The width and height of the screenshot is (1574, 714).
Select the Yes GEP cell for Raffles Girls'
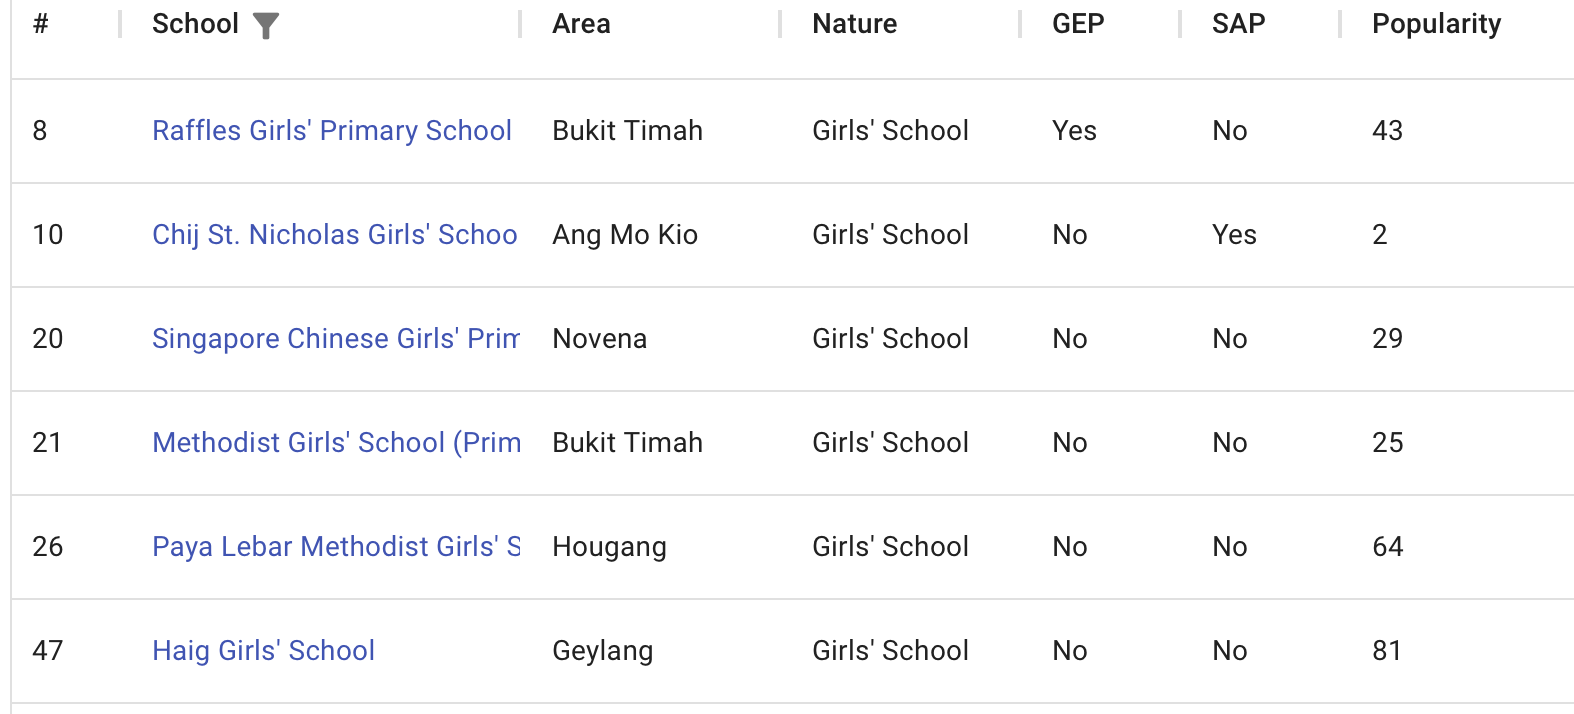pos(1074,131)
